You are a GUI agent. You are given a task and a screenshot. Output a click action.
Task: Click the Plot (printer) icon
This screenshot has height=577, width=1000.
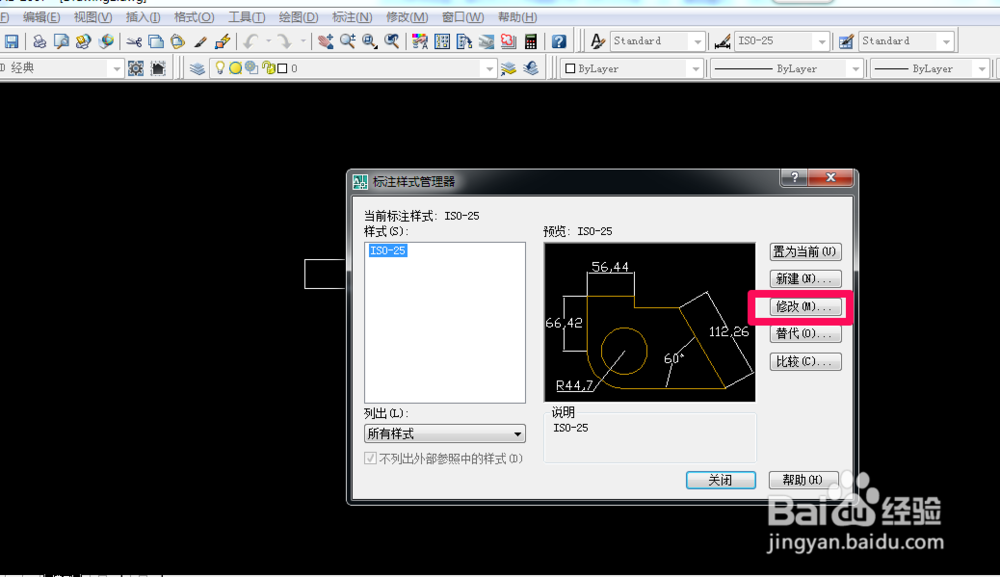click(40, 42)
